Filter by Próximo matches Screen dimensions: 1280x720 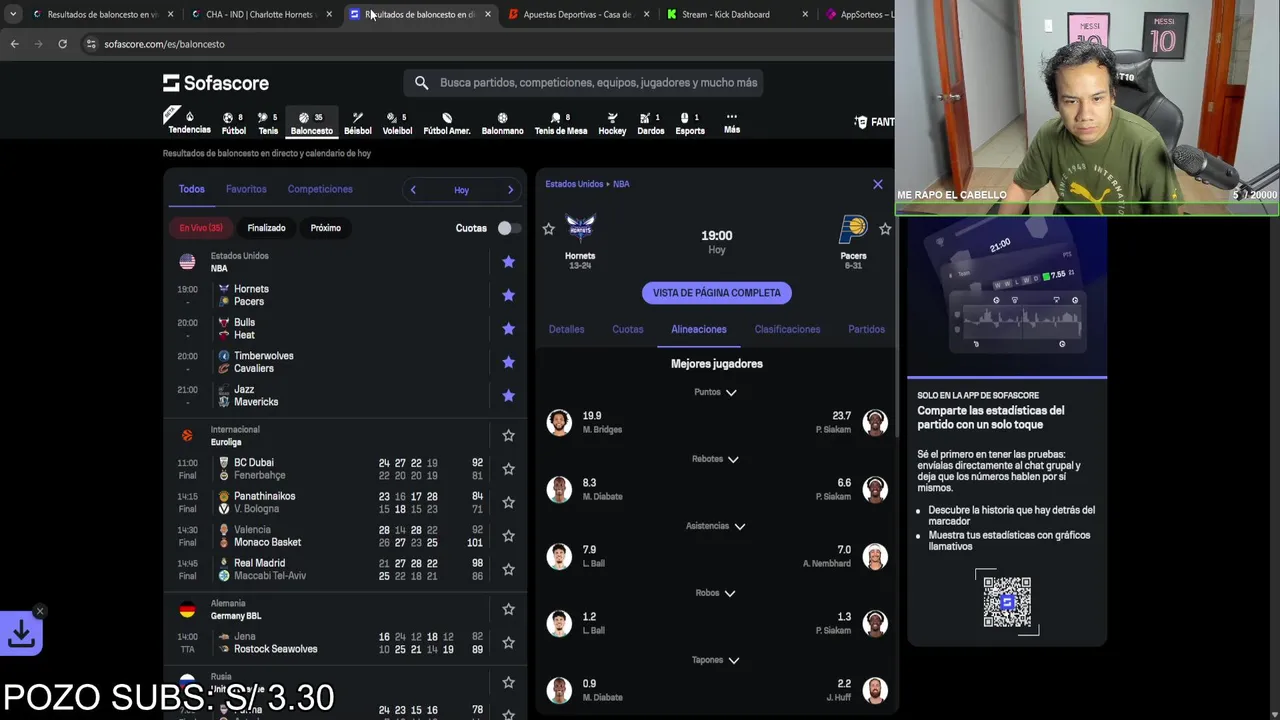326,228
